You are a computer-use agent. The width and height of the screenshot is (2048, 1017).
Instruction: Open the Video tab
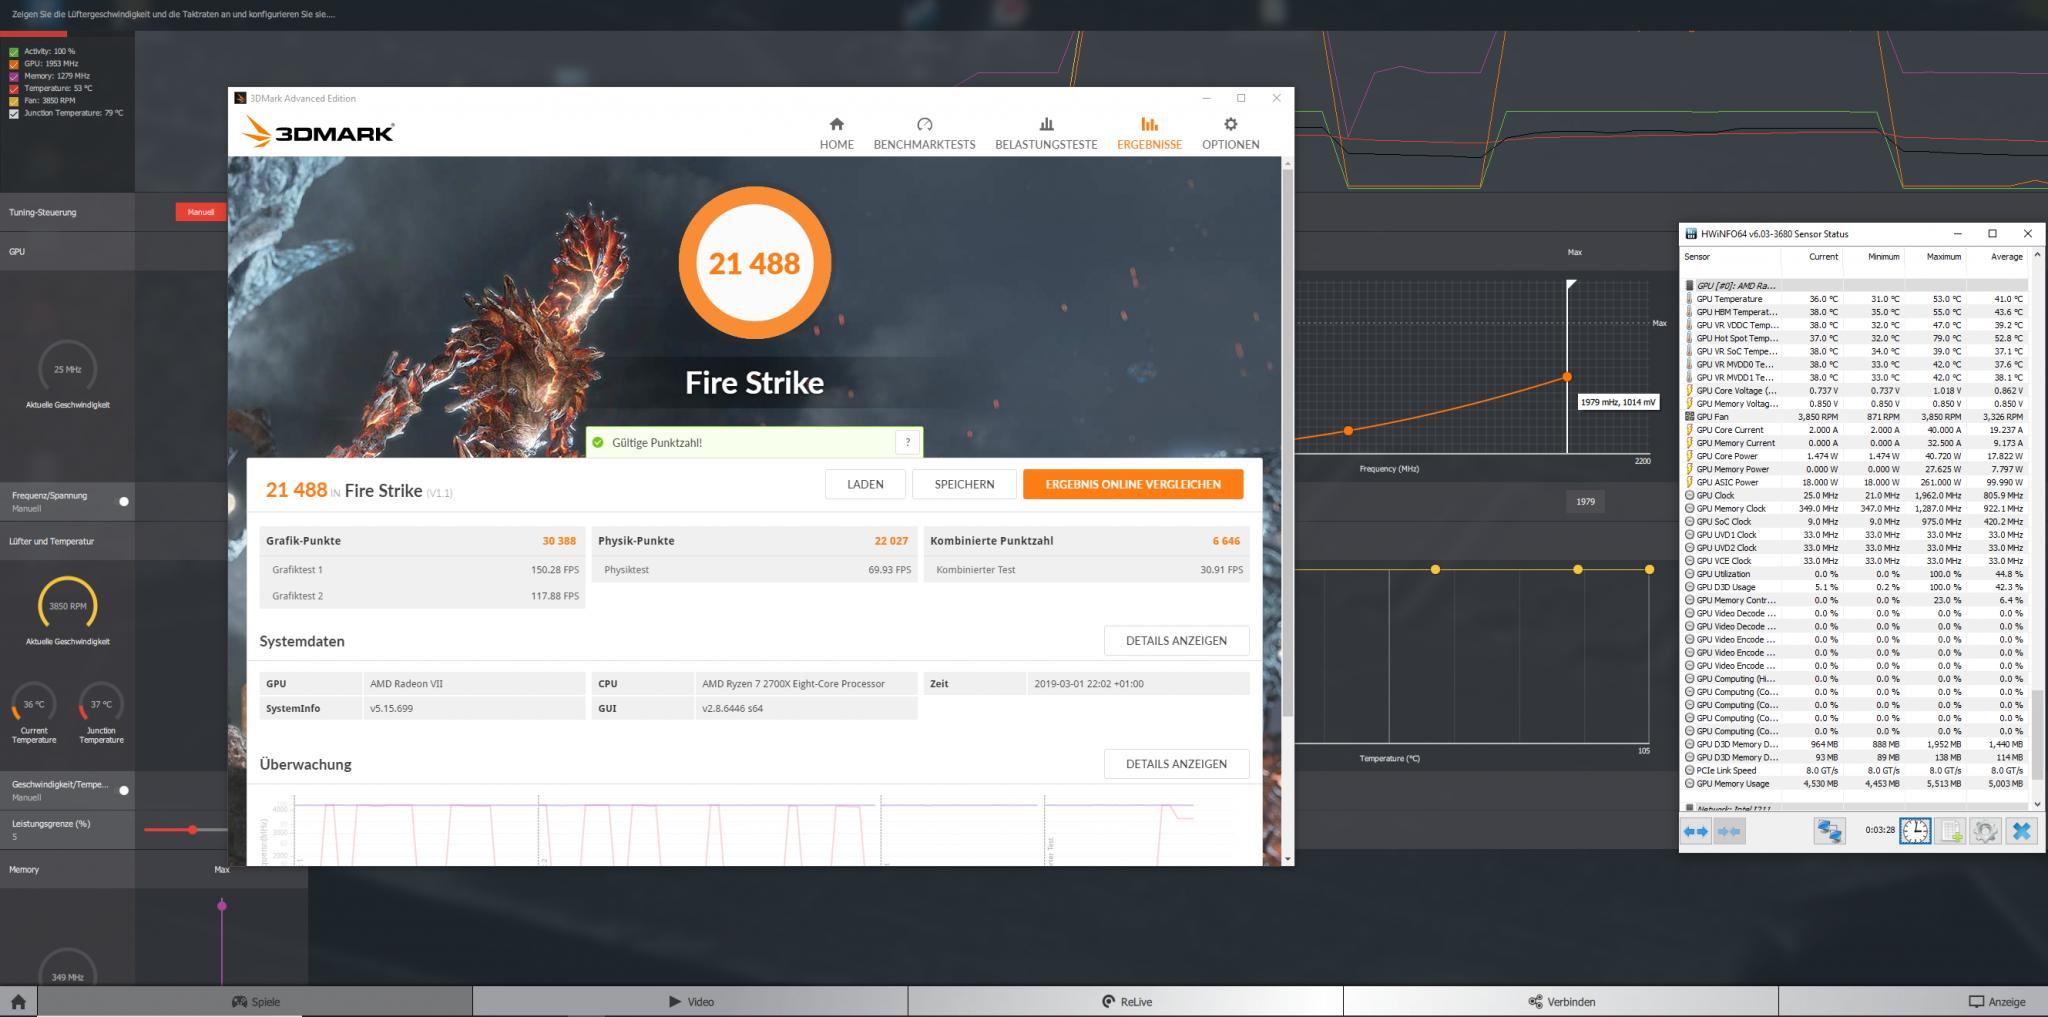click(690, 1001)
